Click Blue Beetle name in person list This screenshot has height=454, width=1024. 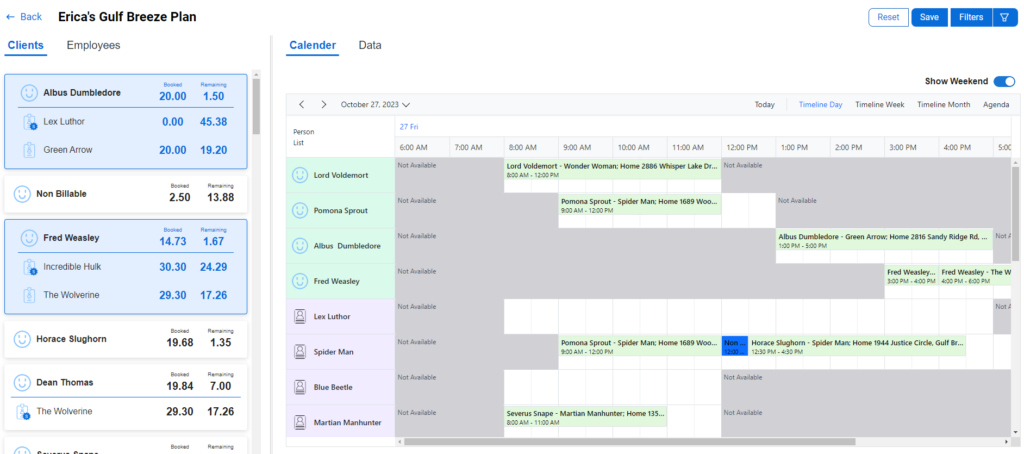coord(334,387)
